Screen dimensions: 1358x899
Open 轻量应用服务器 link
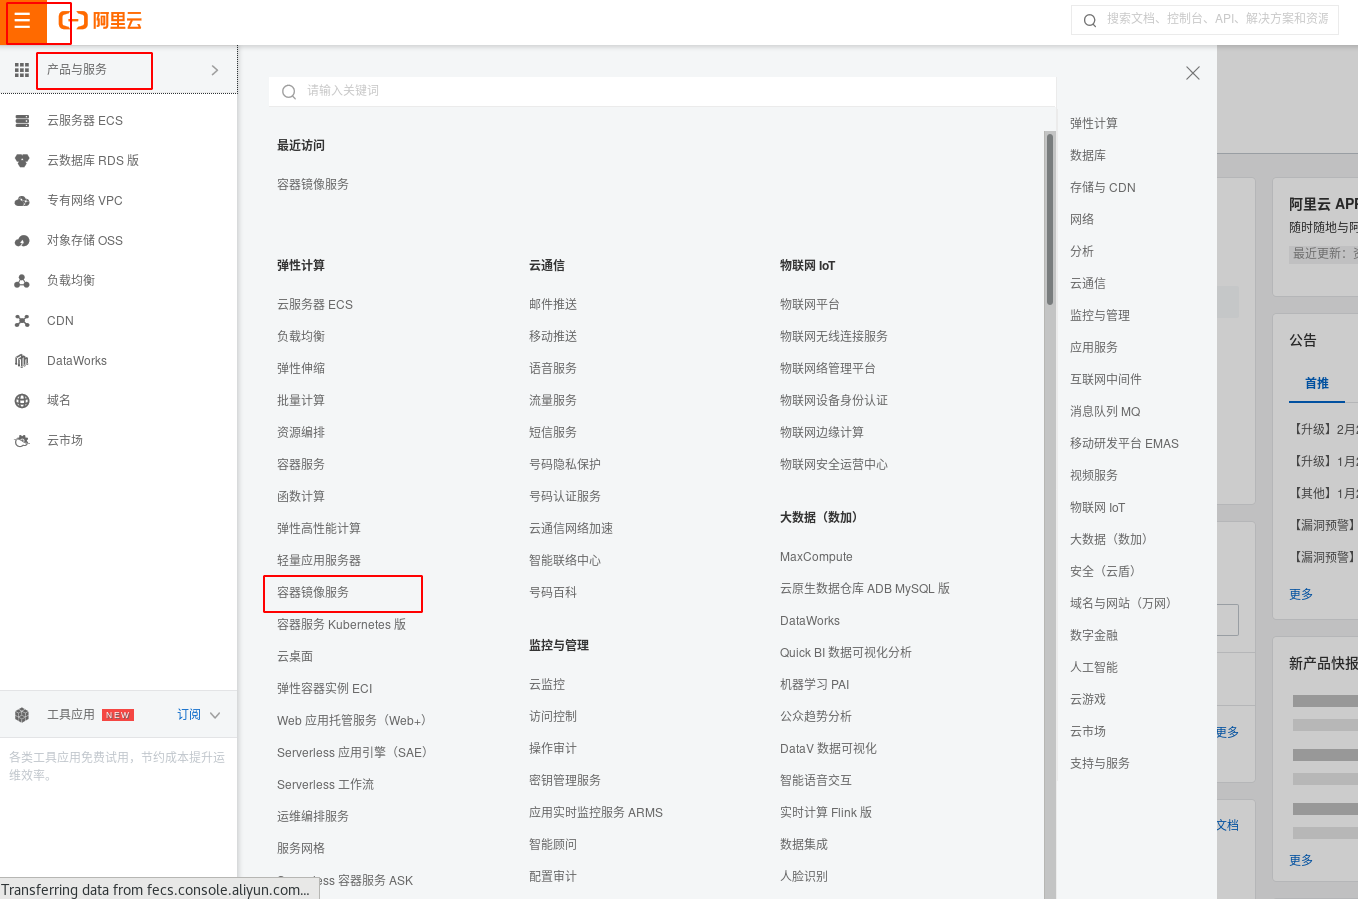pos(319,560)
